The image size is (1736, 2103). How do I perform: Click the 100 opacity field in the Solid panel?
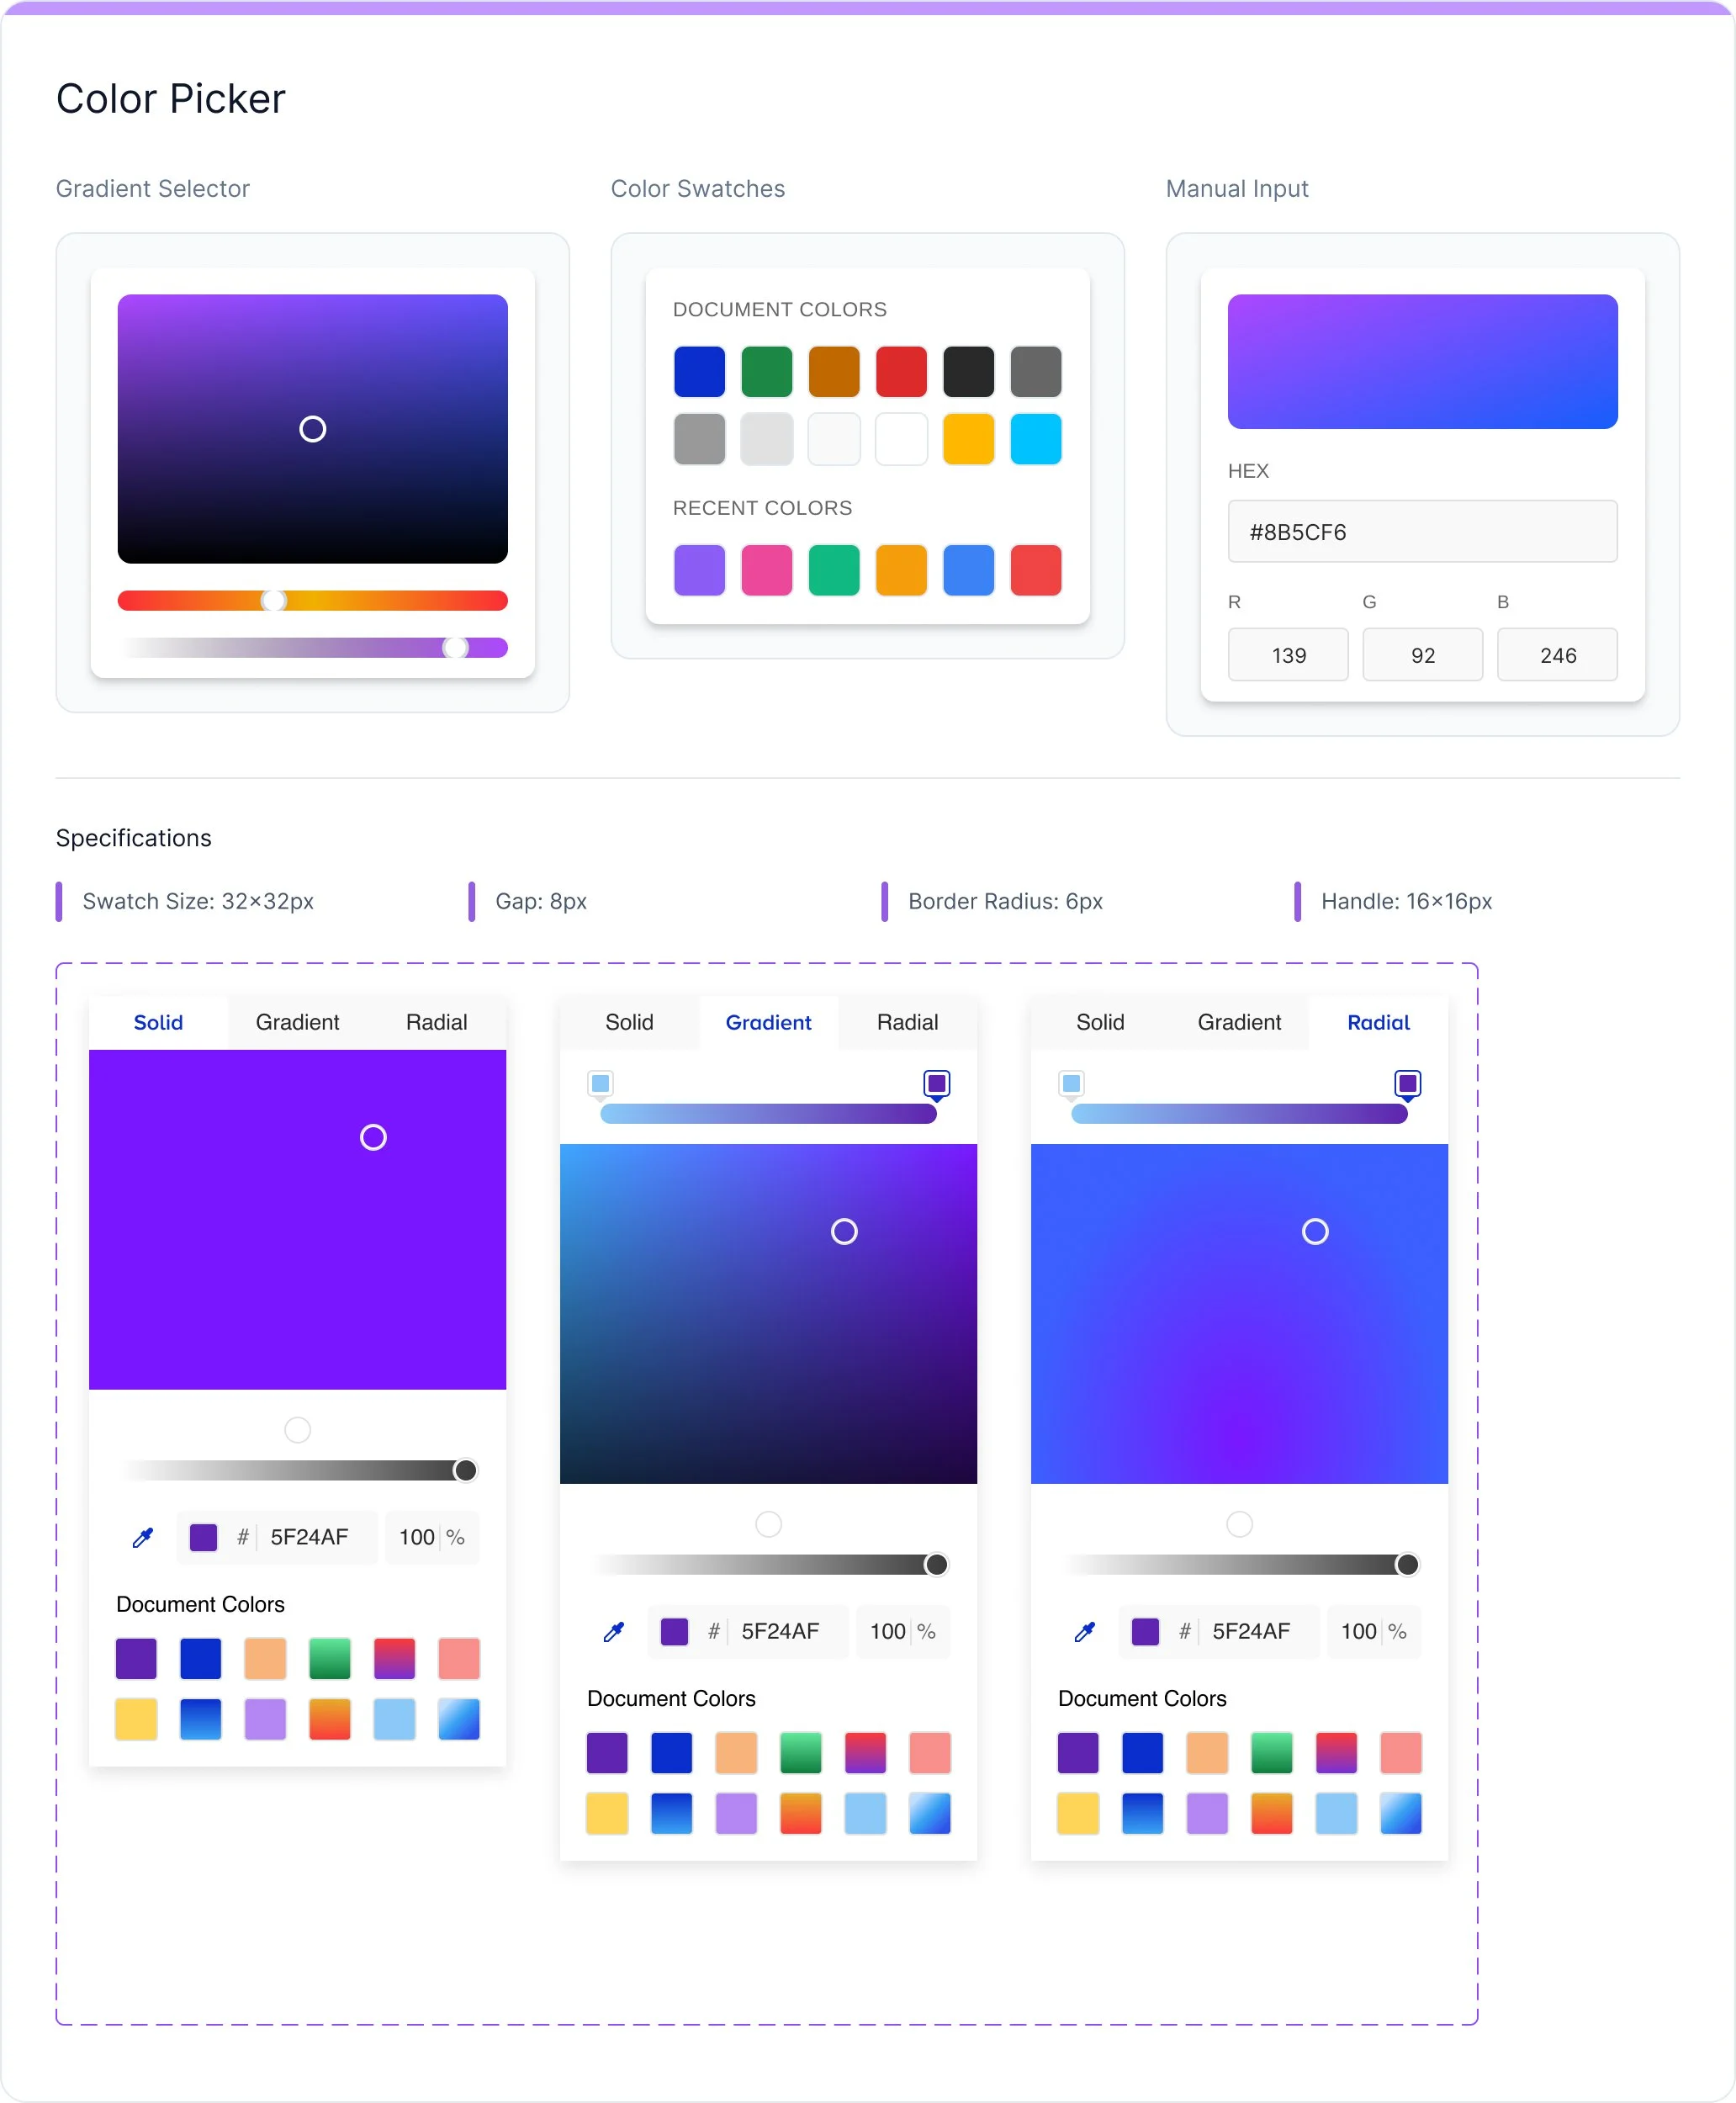(416, 1537)
